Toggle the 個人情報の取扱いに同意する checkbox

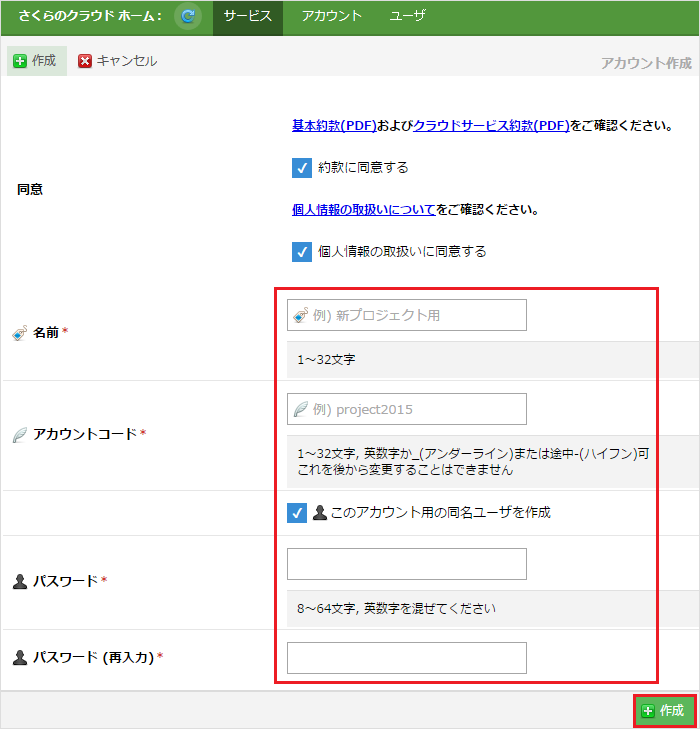coord(302,251)
